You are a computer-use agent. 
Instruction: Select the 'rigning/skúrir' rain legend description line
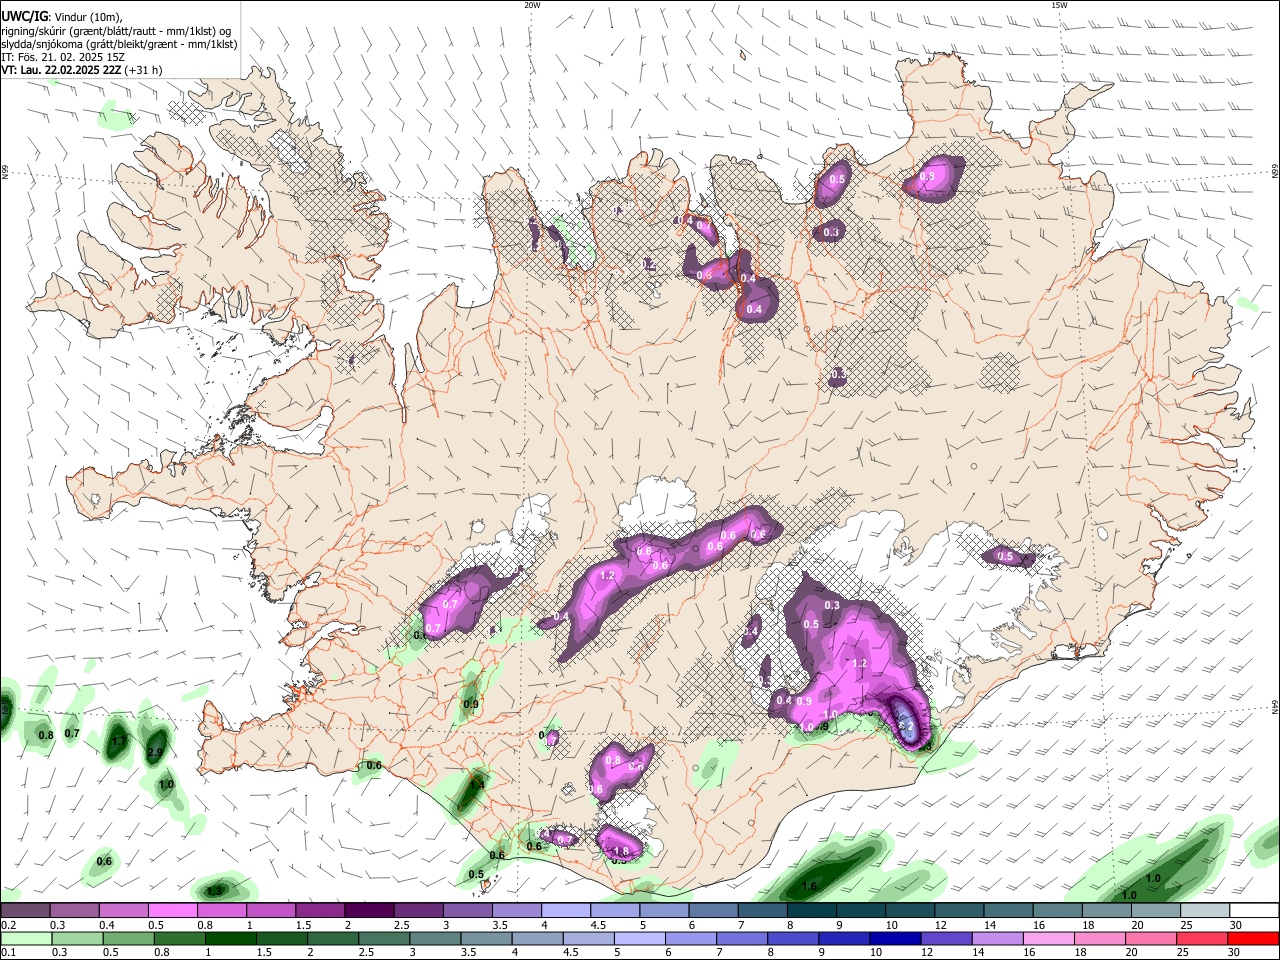(116, 31)
